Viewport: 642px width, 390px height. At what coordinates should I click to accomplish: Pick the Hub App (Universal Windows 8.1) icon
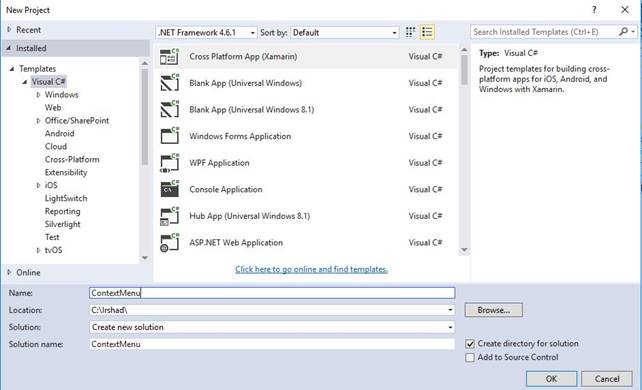click(170, 216)
